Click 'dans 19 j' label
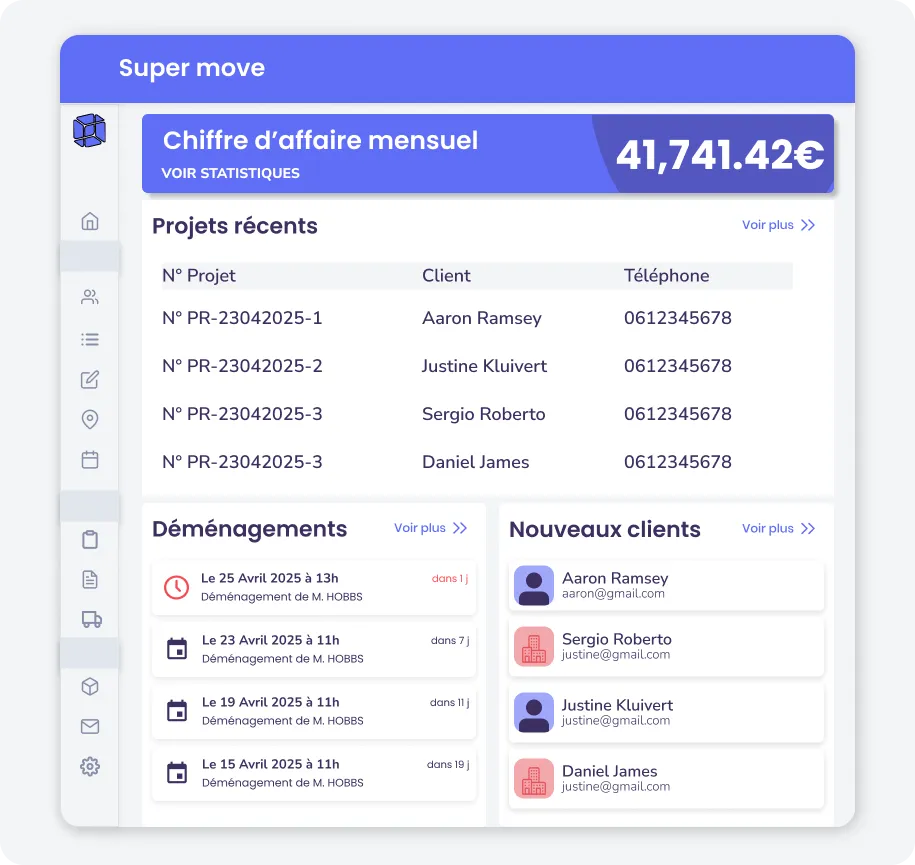 (448, 764)
